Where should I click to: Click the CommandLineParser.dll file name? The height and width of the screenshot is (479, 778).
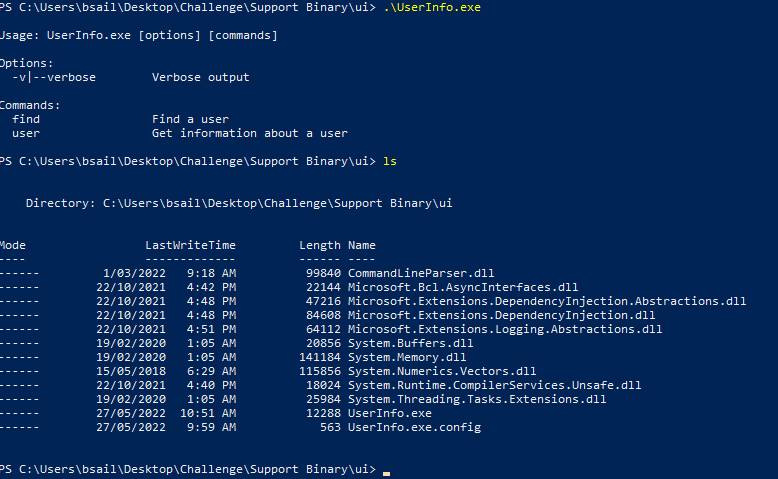pyautogui.click(x=421, y=274)
